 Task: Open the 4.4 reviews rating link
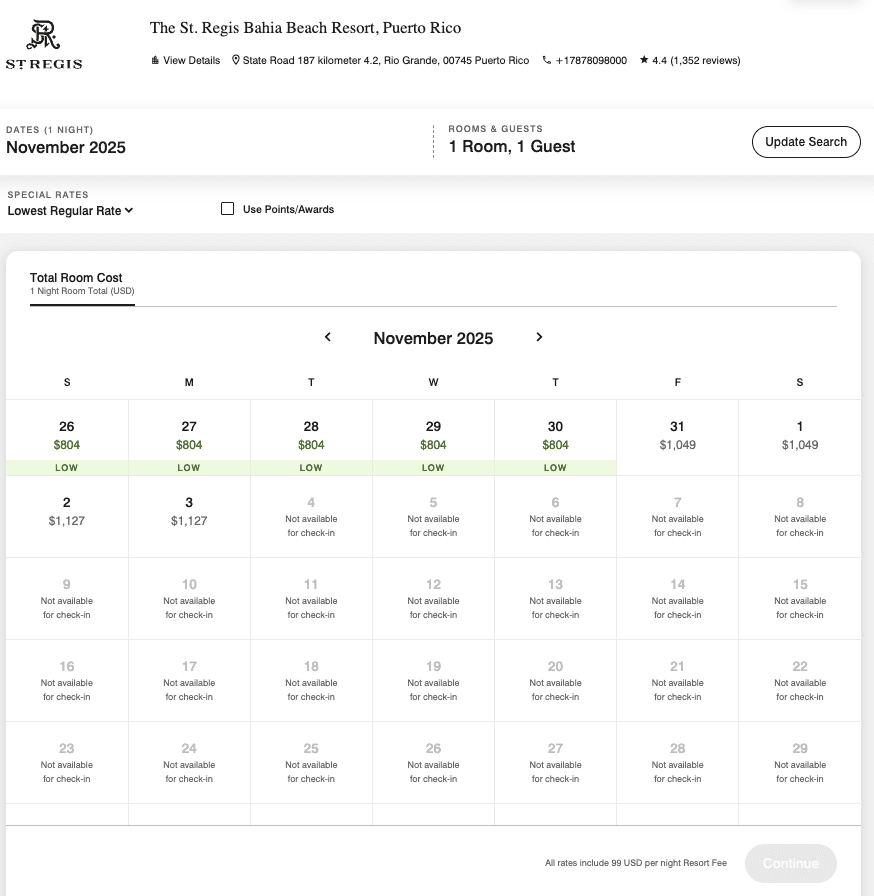click(696, 61)
